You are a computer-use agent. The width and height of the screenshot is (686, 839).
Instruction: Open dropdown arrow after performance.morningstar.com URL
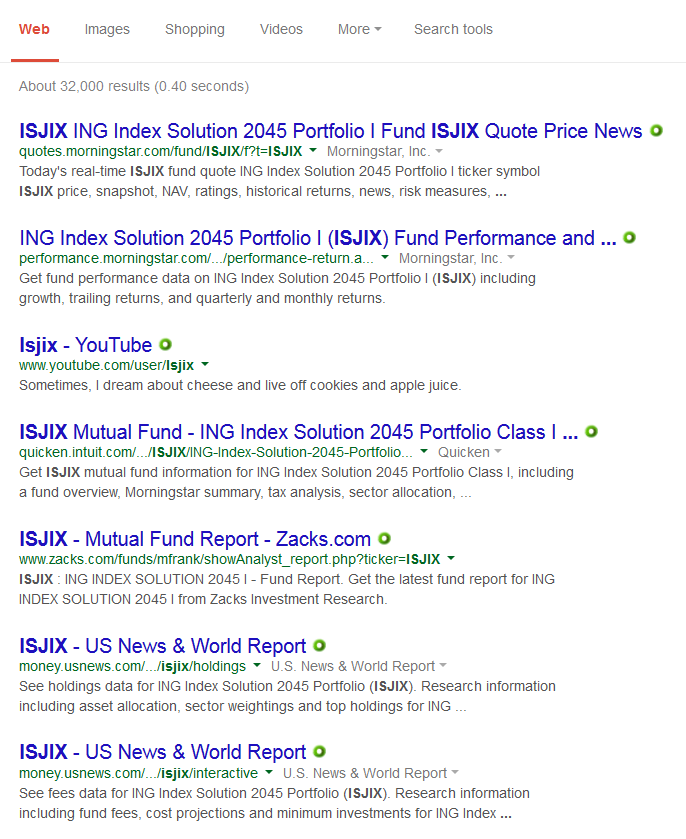pos(385,257)
